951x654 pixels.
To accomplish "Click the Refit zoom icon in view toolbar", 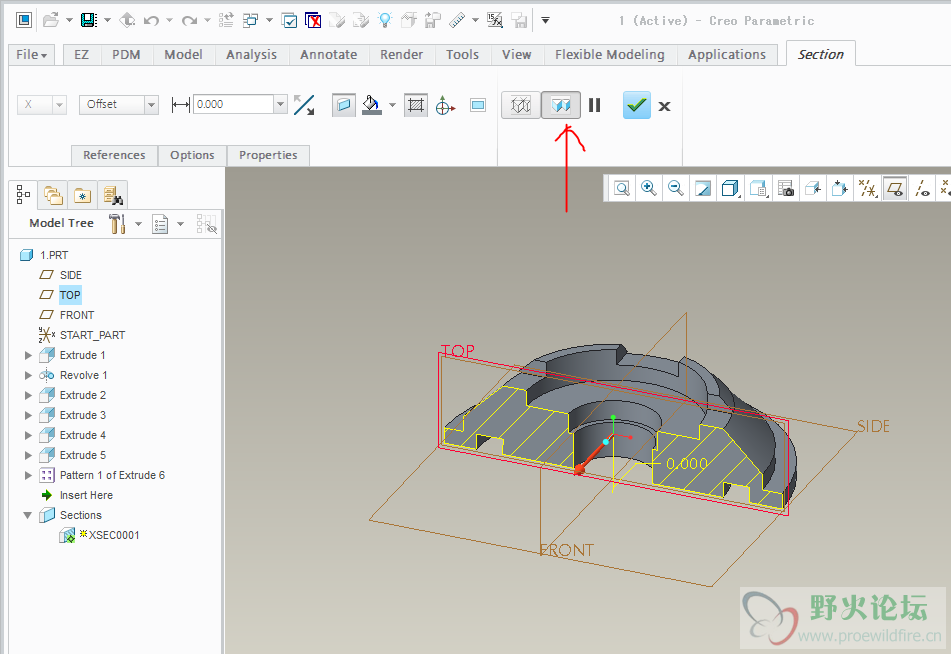I will [622, 189].
